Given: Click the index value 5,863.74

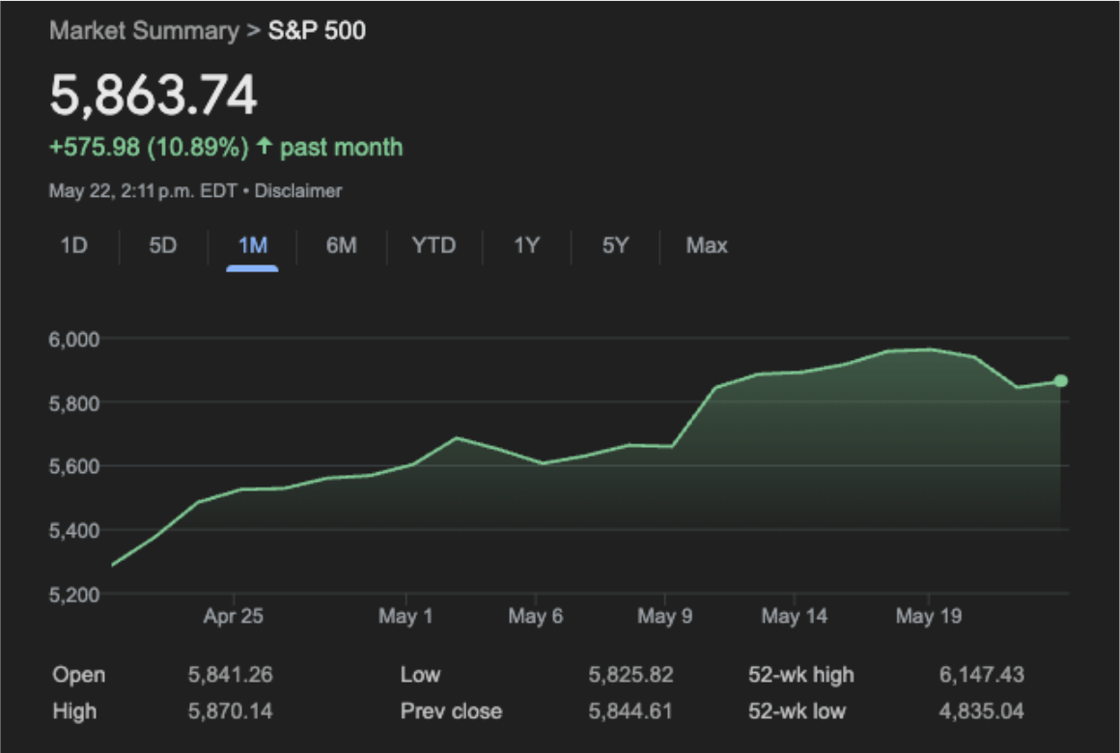Looking at the screenshot, I should click(153, 95).
